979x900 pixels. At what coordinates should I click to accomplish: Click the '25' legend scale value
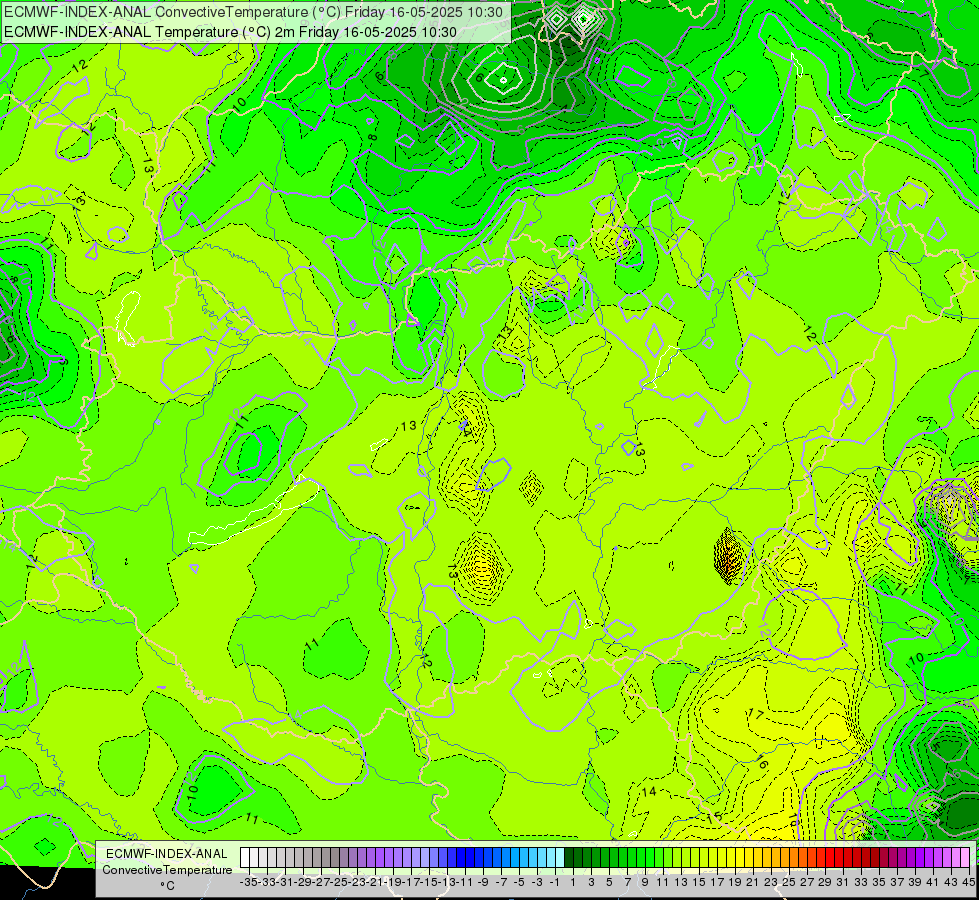click(x=789, y=882)
